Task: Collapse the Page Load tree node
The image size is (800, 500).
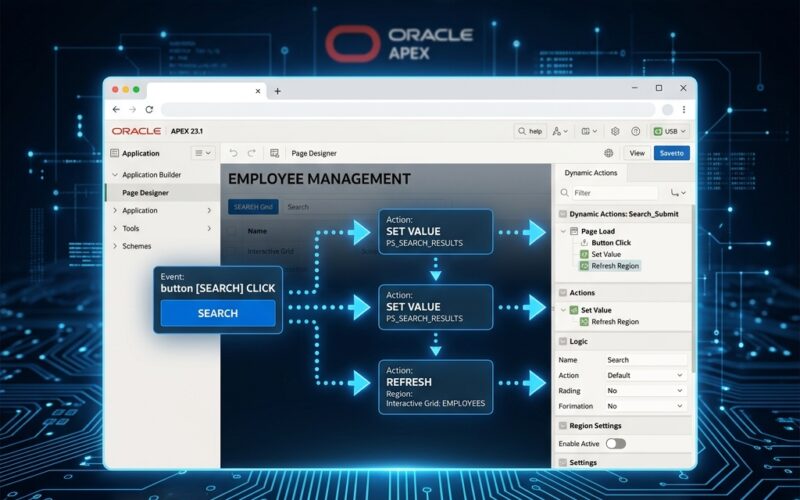Action: point(563,231)
